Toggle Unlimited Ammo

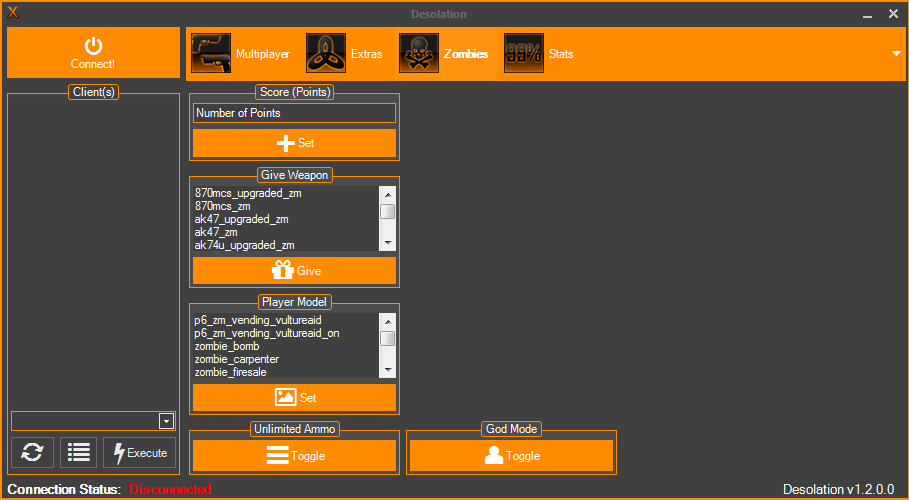coord(294,456)
